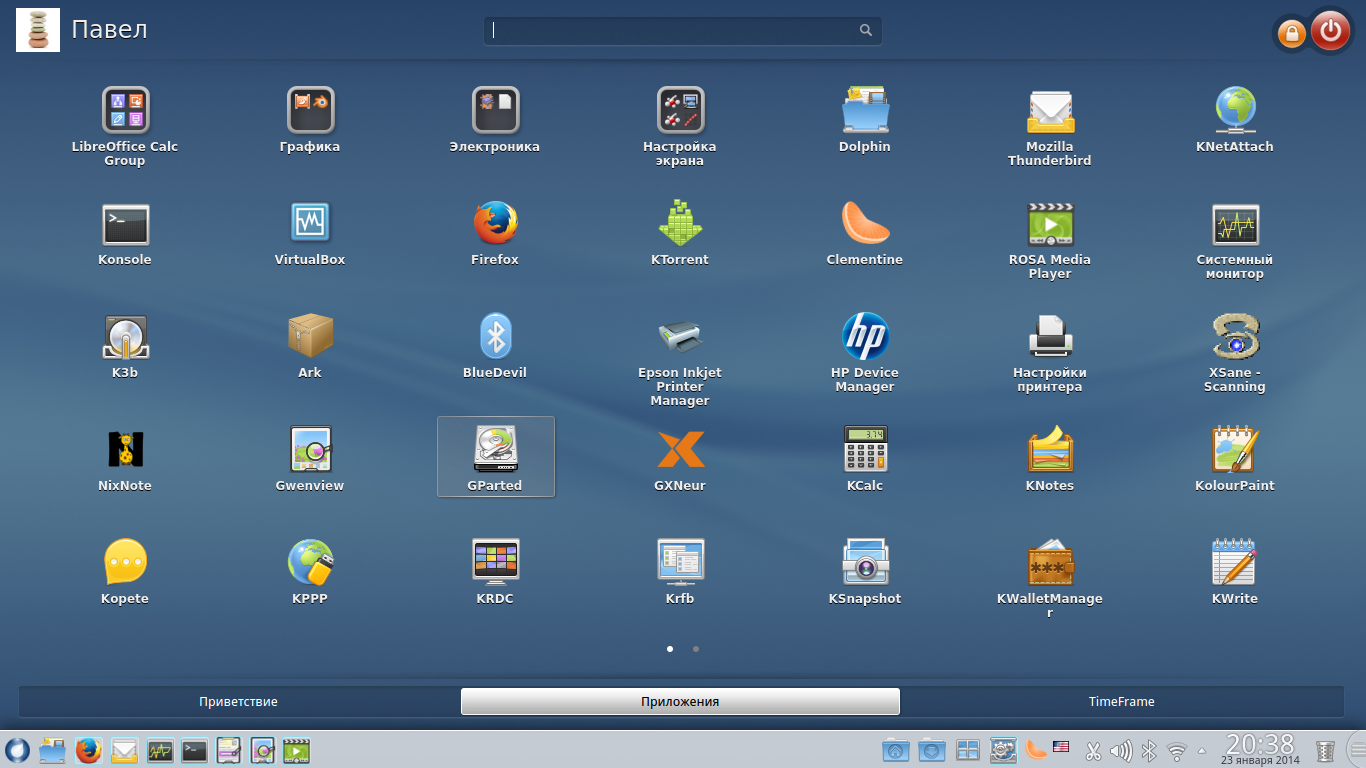The image size is (1366, 768).
Task: Open ROSA Media Player from the taskbar
Action: [x=297, y=750]
